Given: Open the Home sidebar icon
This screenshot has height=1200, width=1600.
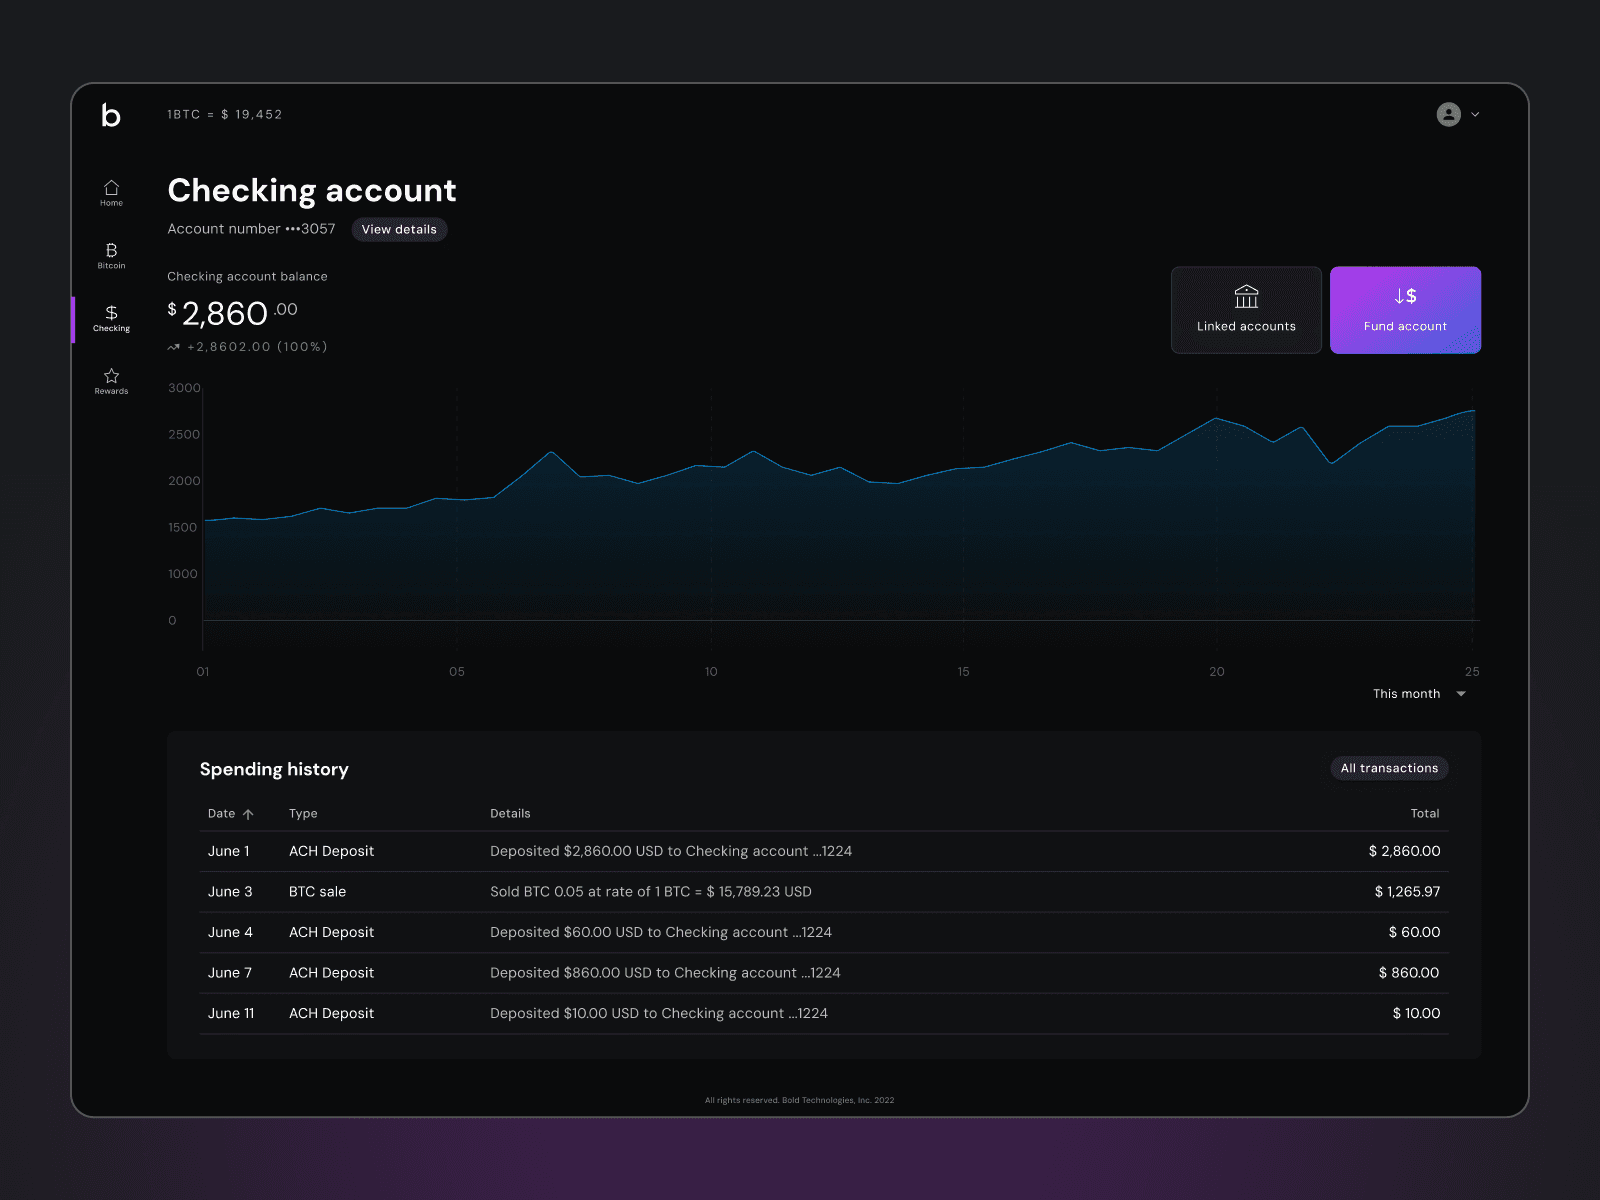Looking at the screenshot, I should click(111, 188).
